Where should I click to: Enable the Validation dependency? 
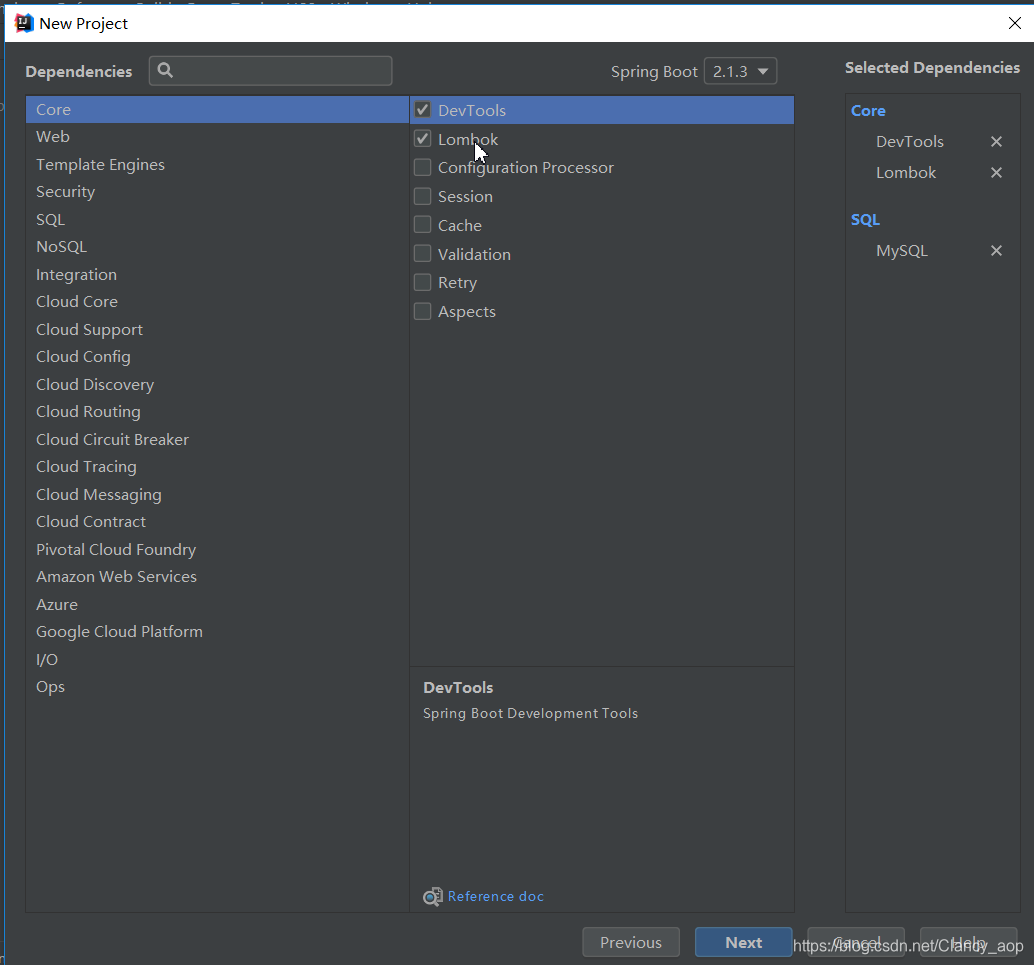coord(423,254)
